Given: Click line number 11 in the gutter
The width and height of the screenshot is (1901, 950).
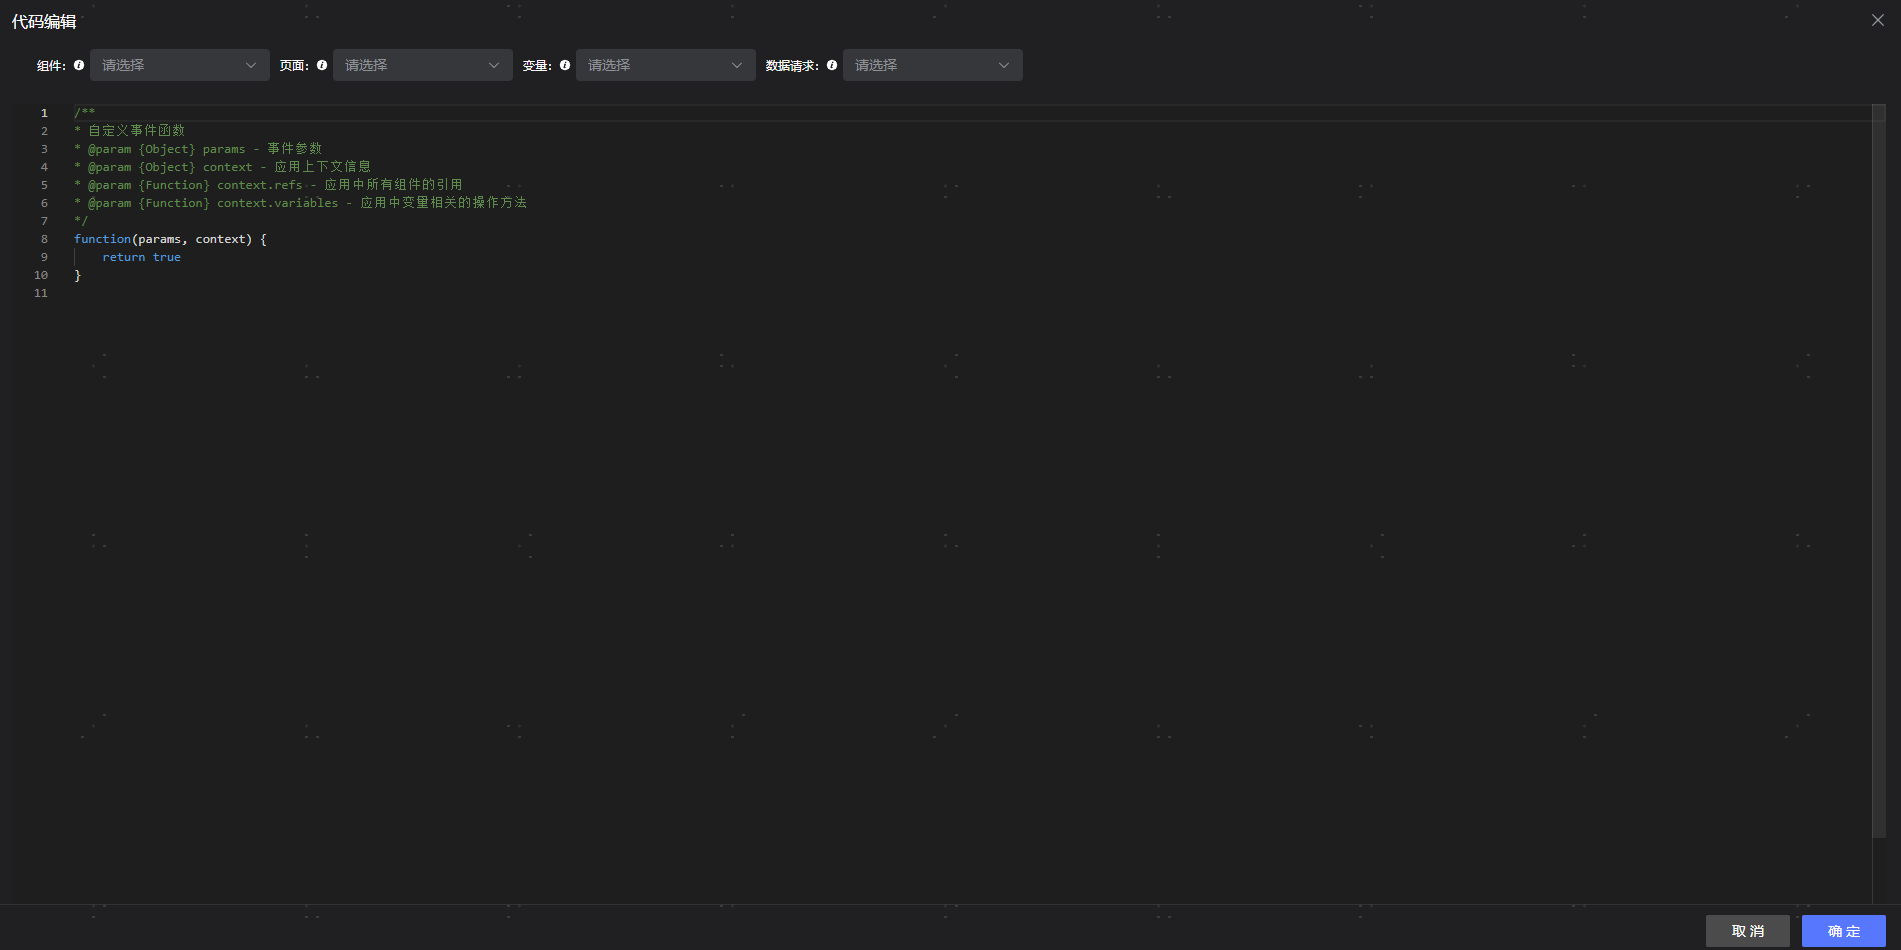Looking at the screenshot, I should pyautogui.click(x=41, y=293).
